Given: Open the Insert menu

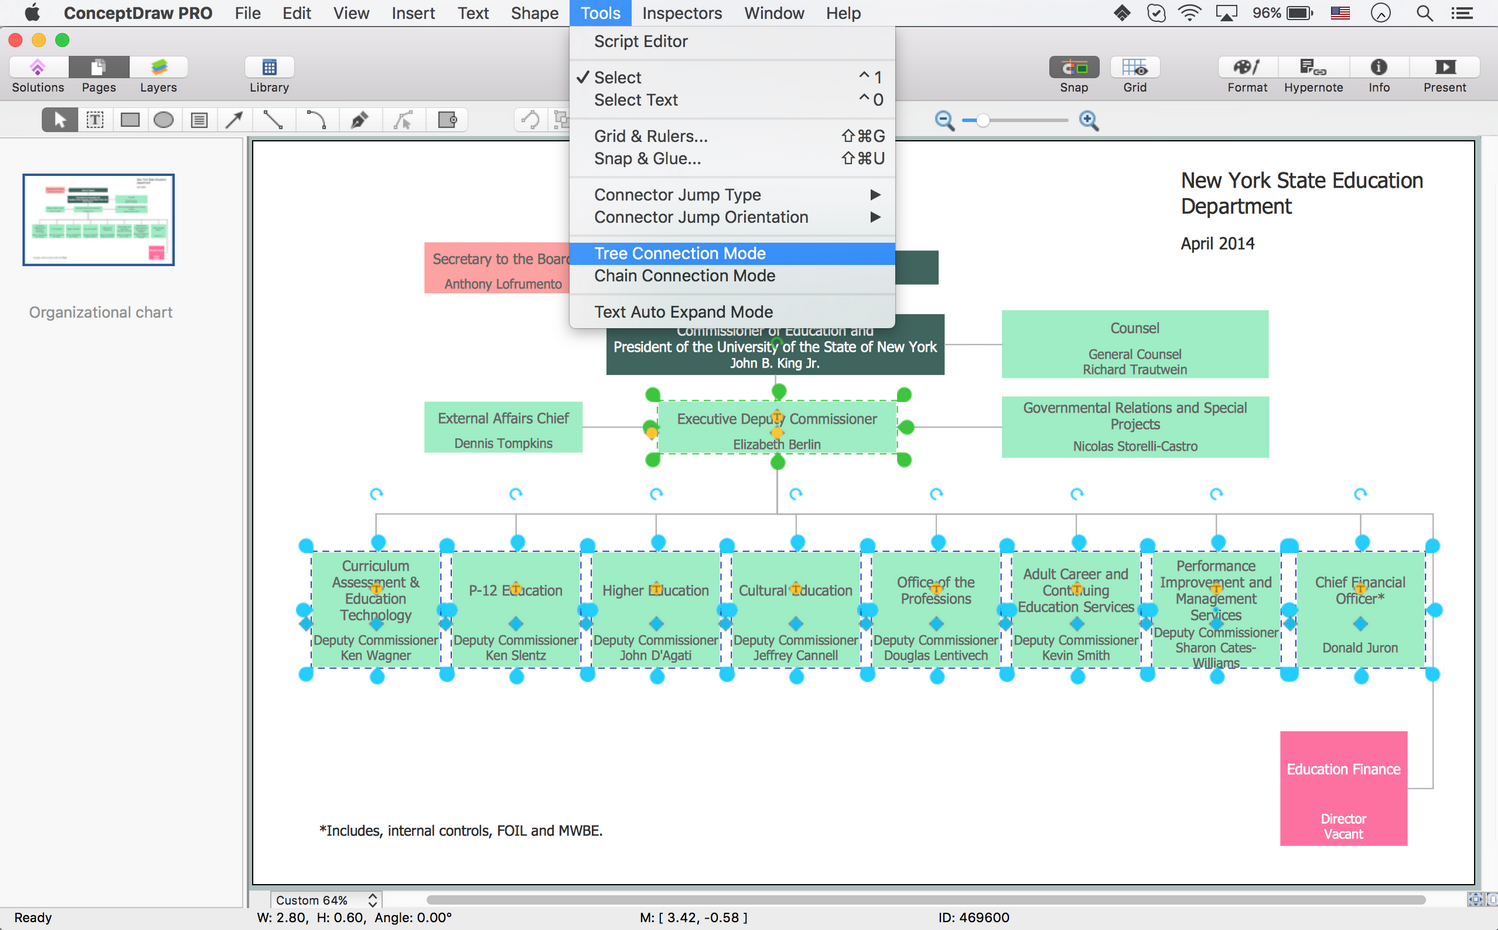Looking at the screenshot, I should (413, 13).
